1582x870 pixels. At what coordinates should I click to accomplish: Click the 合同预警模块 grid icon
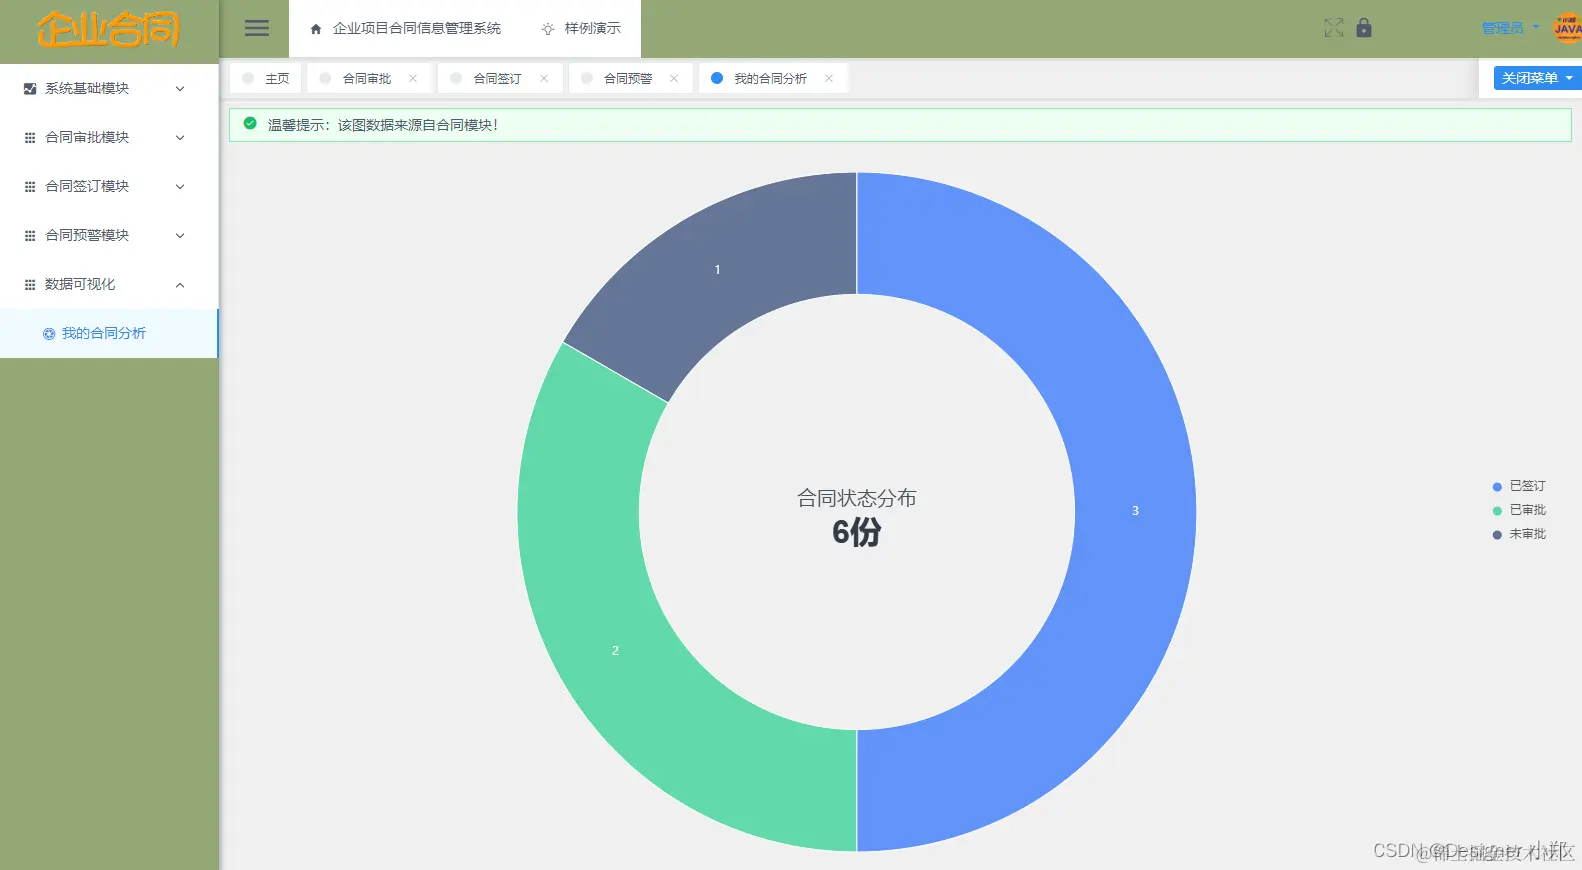tap(30, 236)
